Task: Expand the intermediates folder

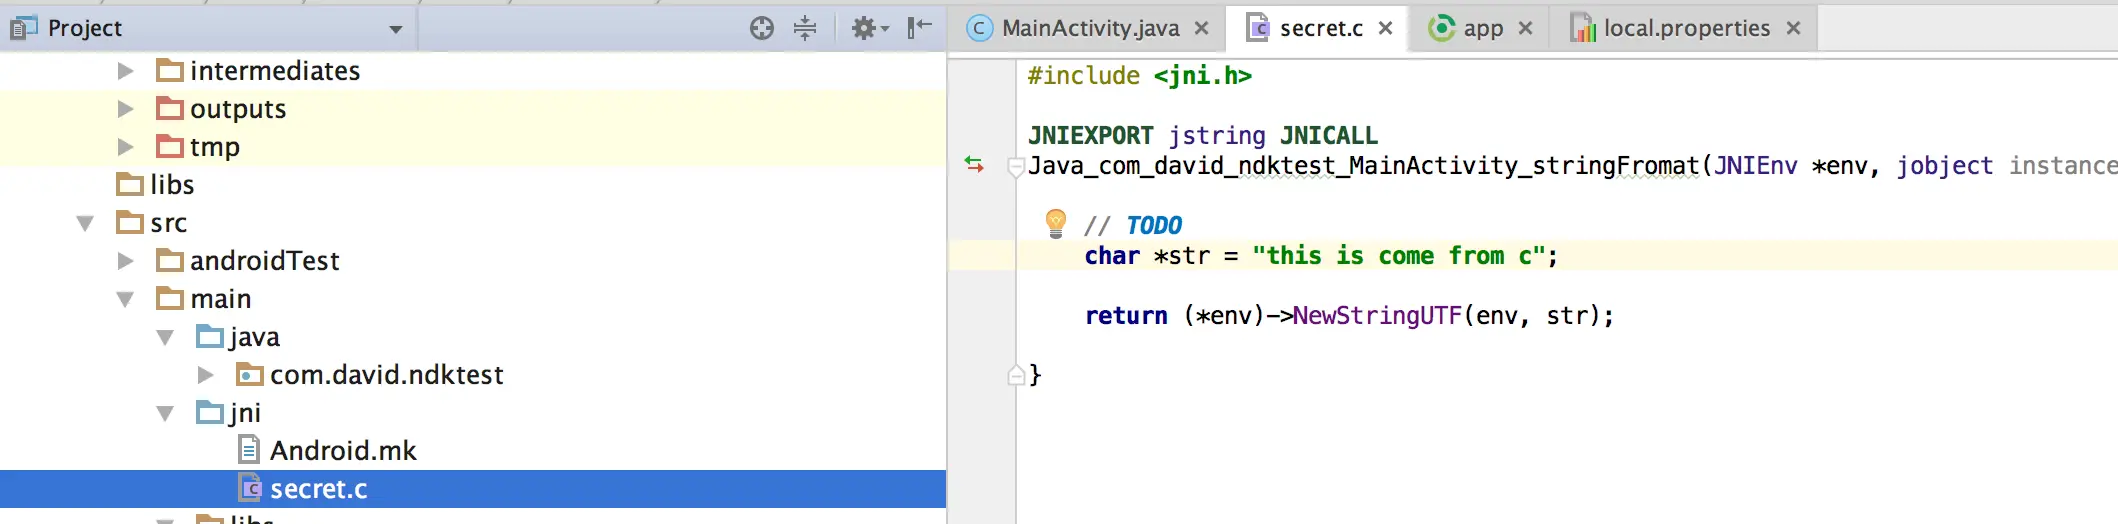Action: tap(125, 71)
